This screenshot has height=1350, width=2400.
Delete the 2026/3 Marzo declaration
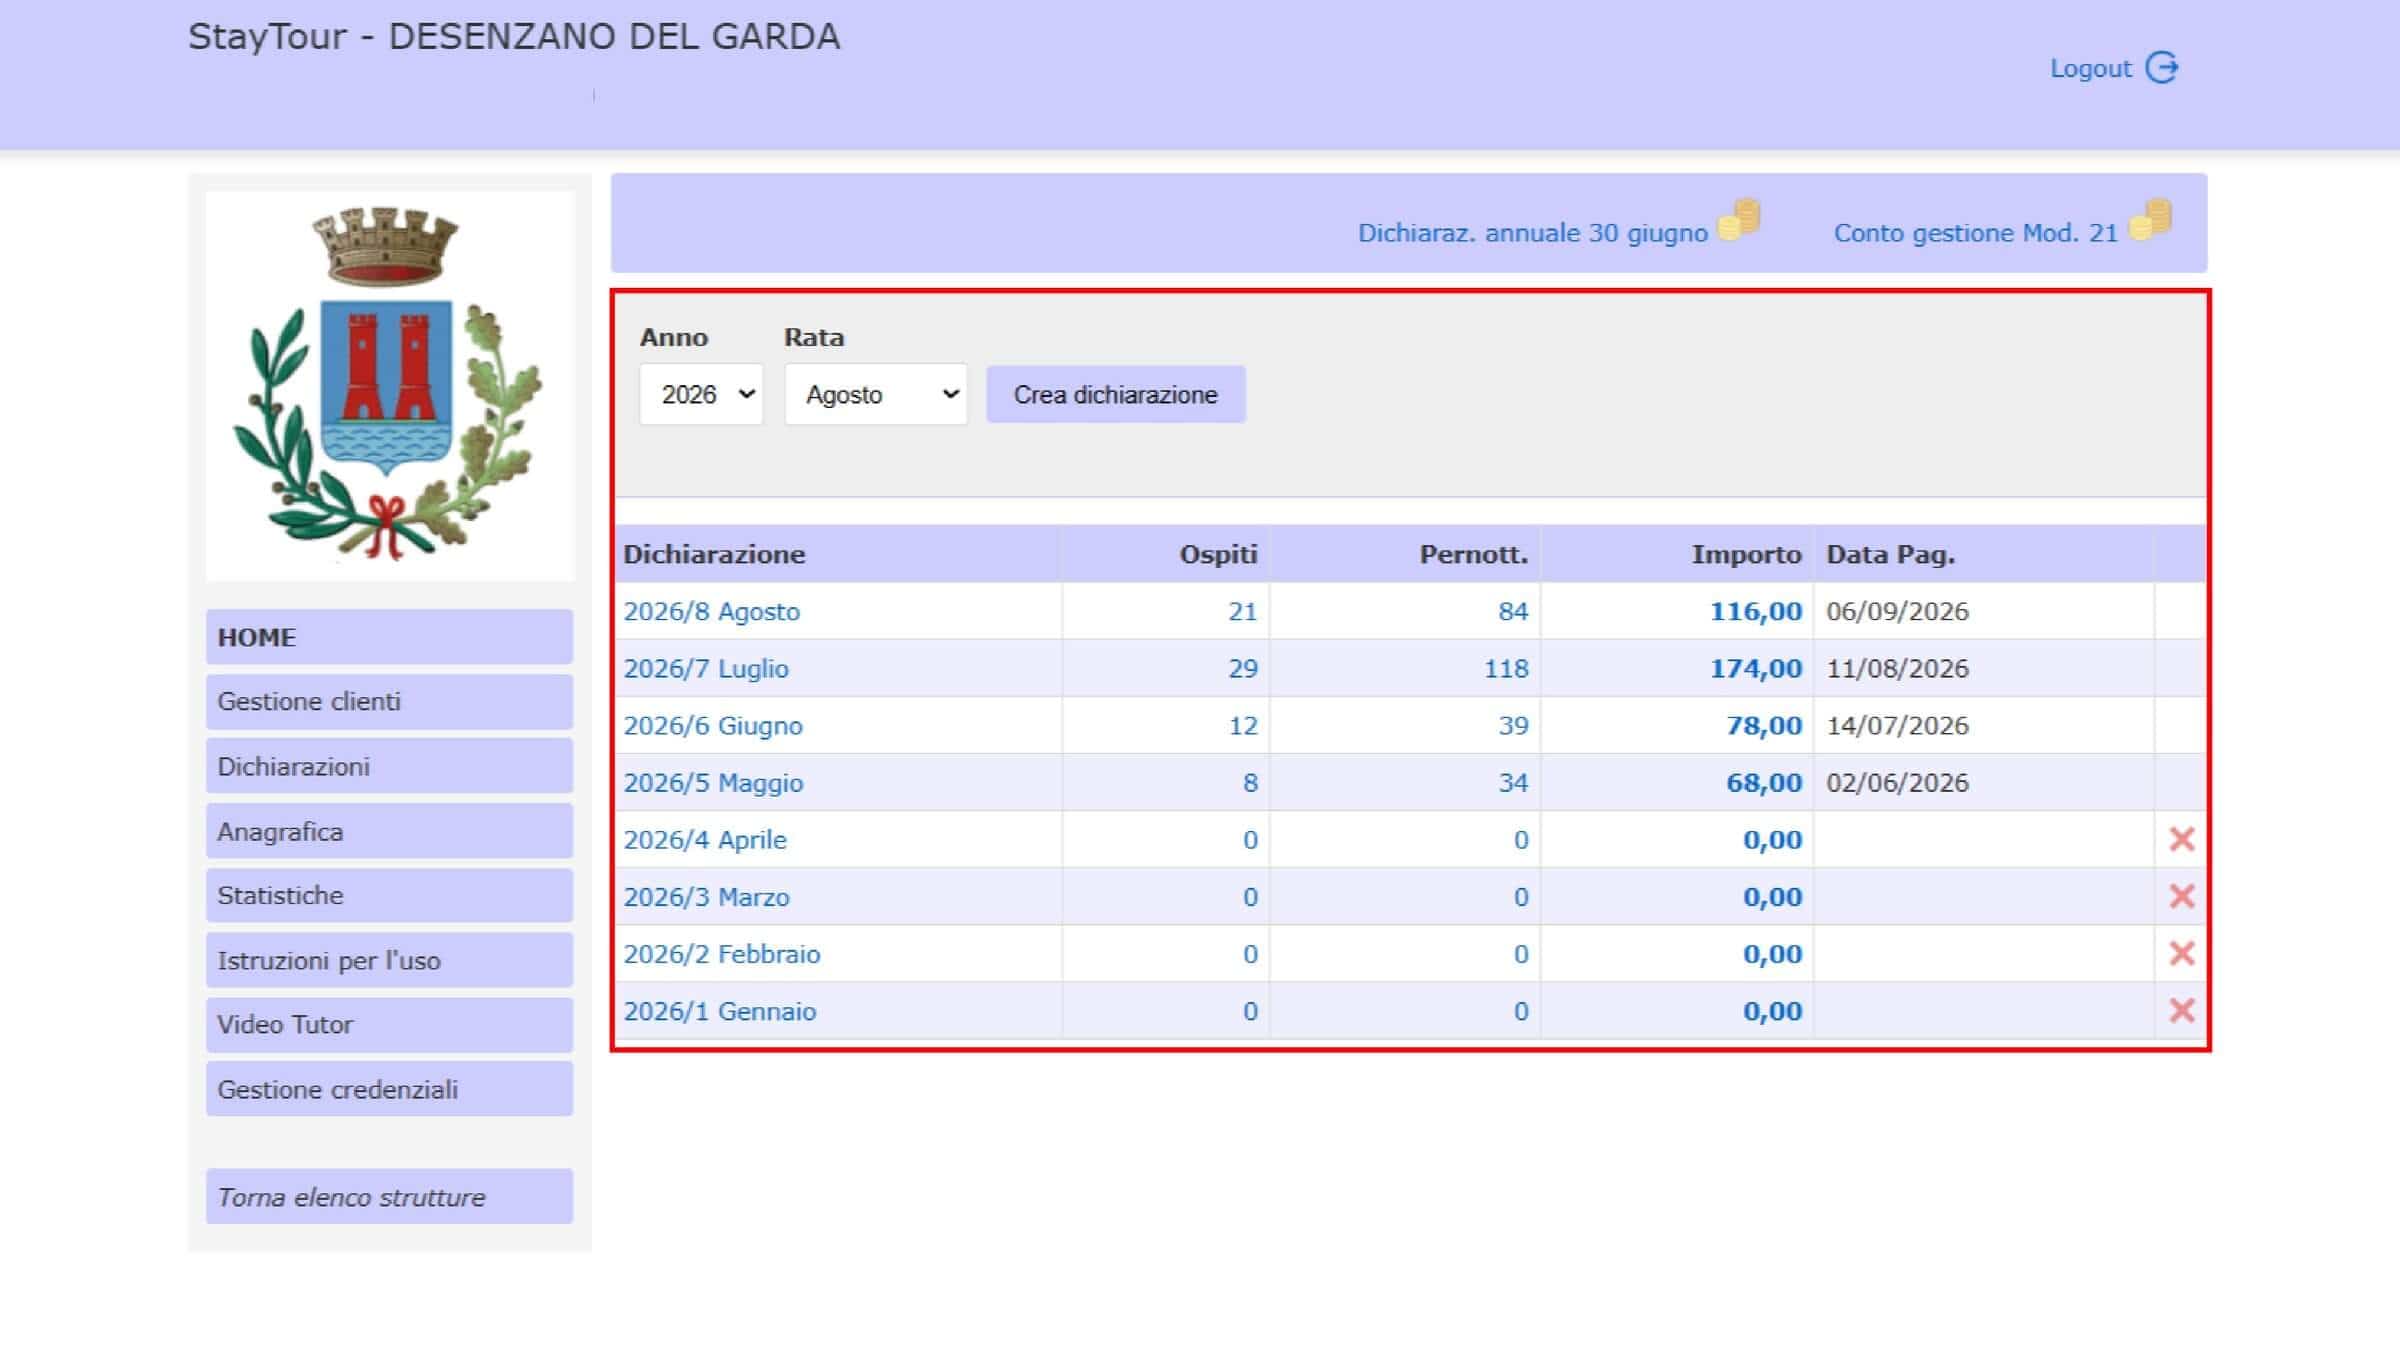click(x=2181, y=896)
